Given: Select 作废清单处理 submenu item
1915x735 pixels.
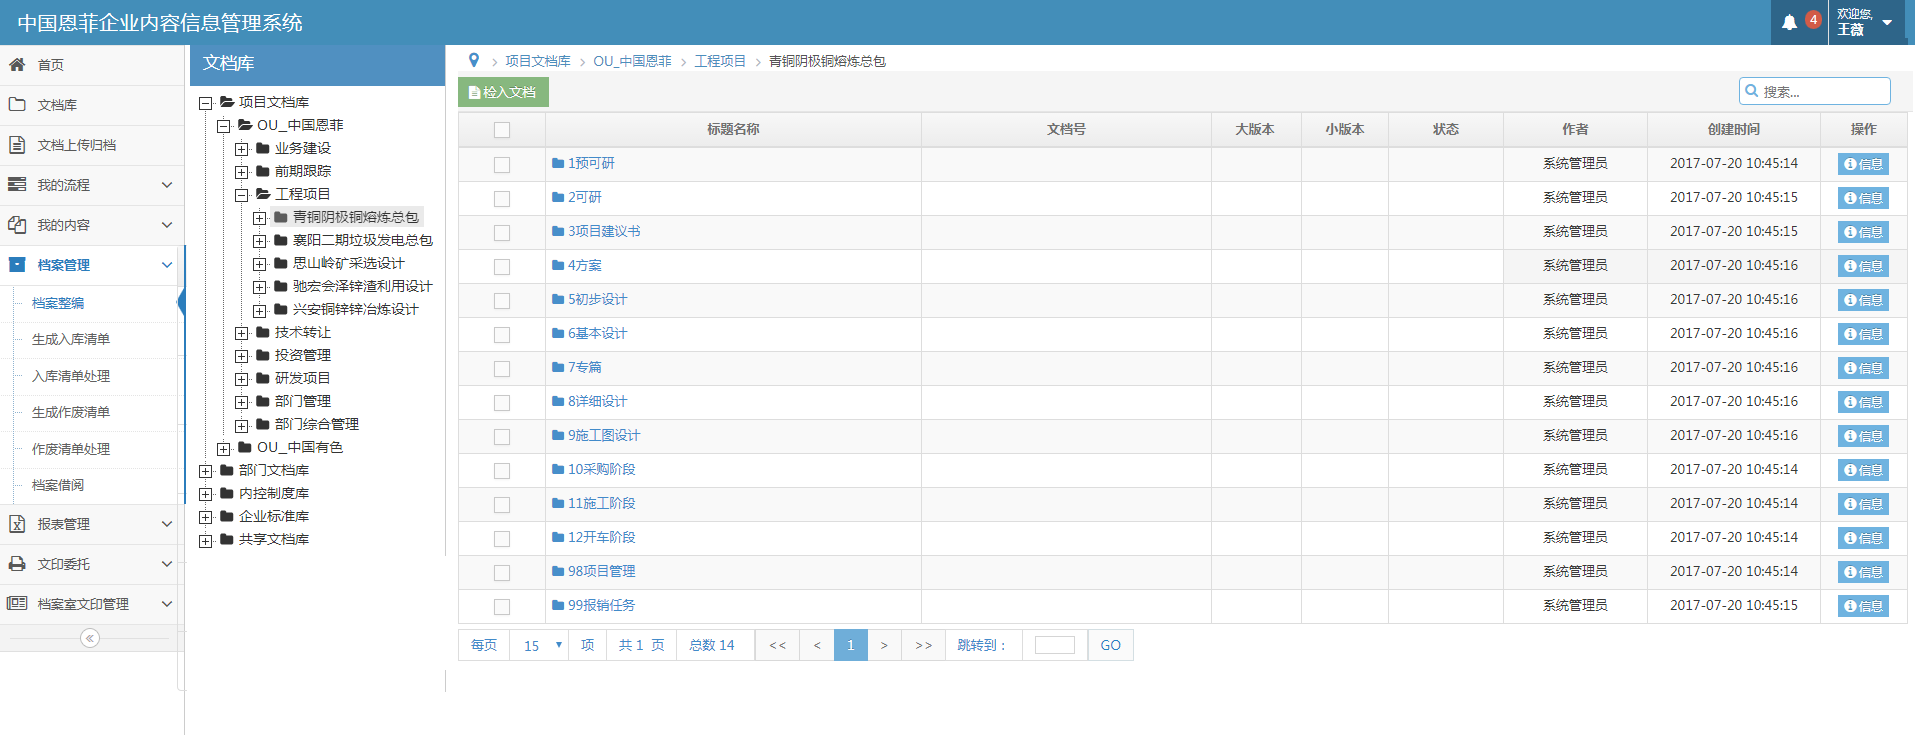Looking at the screenshot, I should tap(71, 449).
